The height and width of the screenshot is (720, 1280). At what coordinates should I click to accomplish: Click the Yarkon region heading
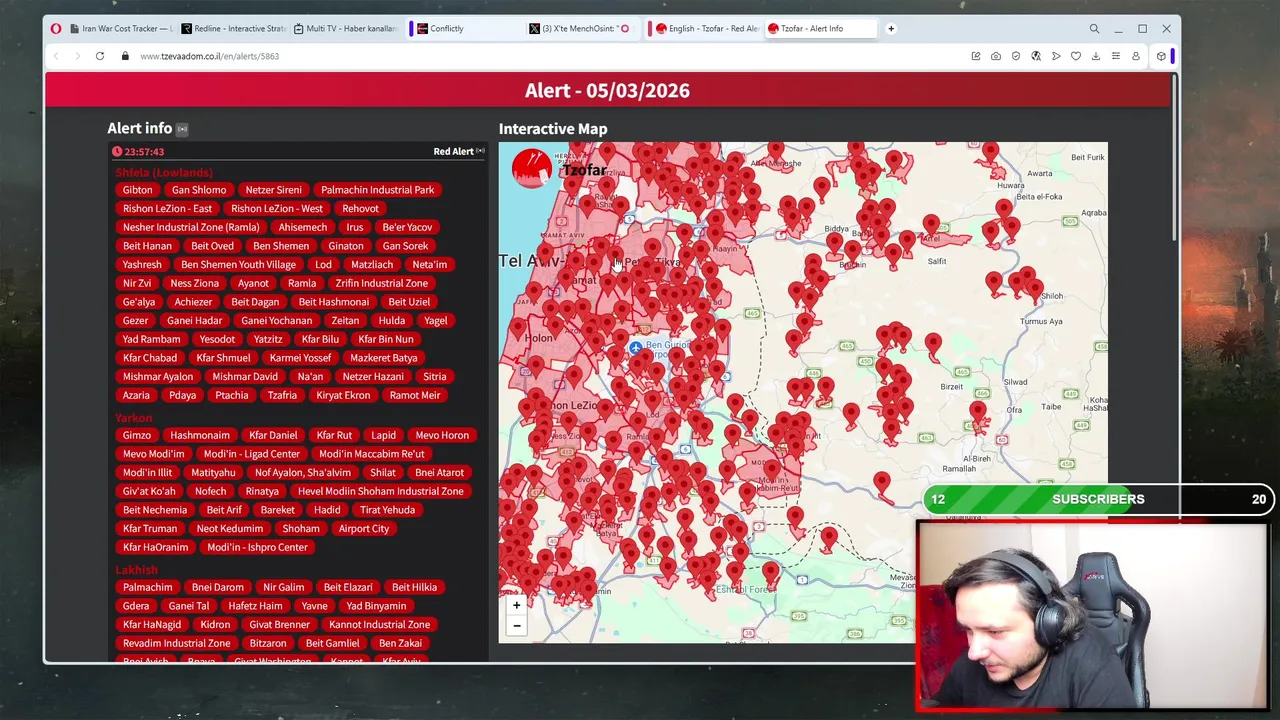click(134, 418)
